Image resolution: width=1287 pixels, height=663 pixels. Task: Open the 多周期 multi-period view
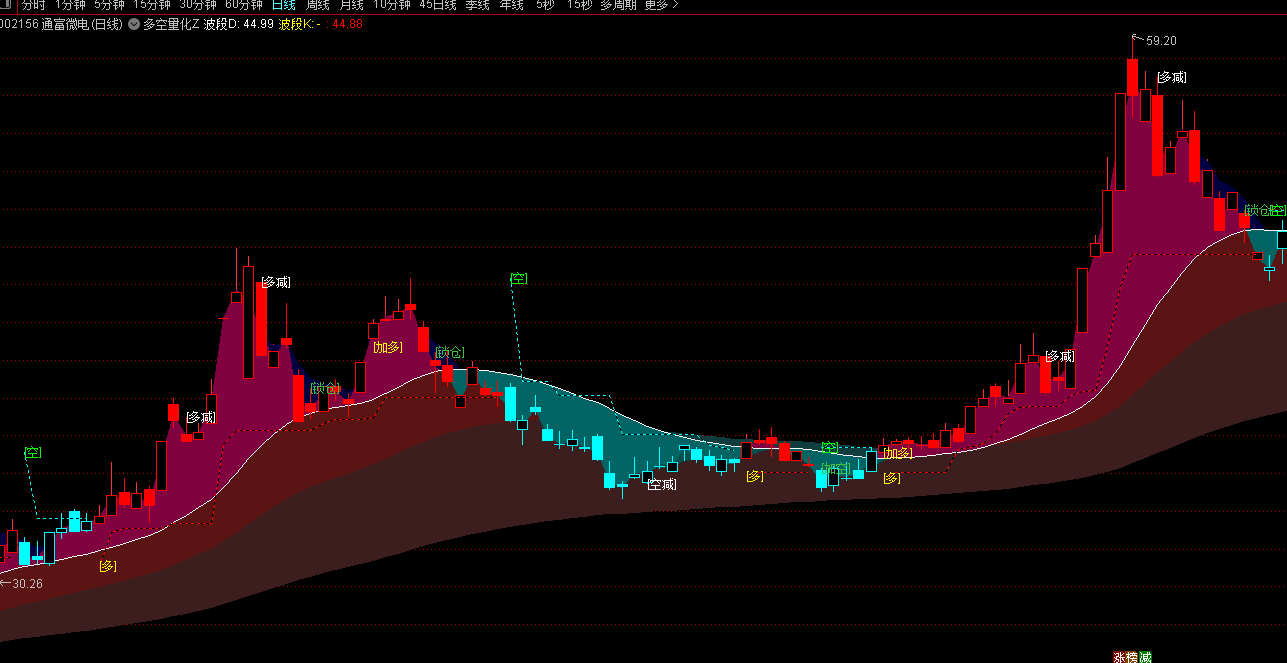[619, 5]
